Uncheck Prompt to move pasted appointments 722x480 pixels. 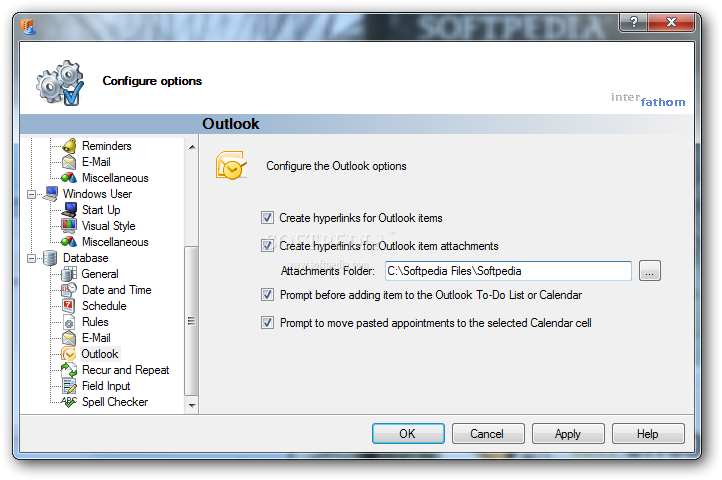pyautogui.click(x=267, y=322)
